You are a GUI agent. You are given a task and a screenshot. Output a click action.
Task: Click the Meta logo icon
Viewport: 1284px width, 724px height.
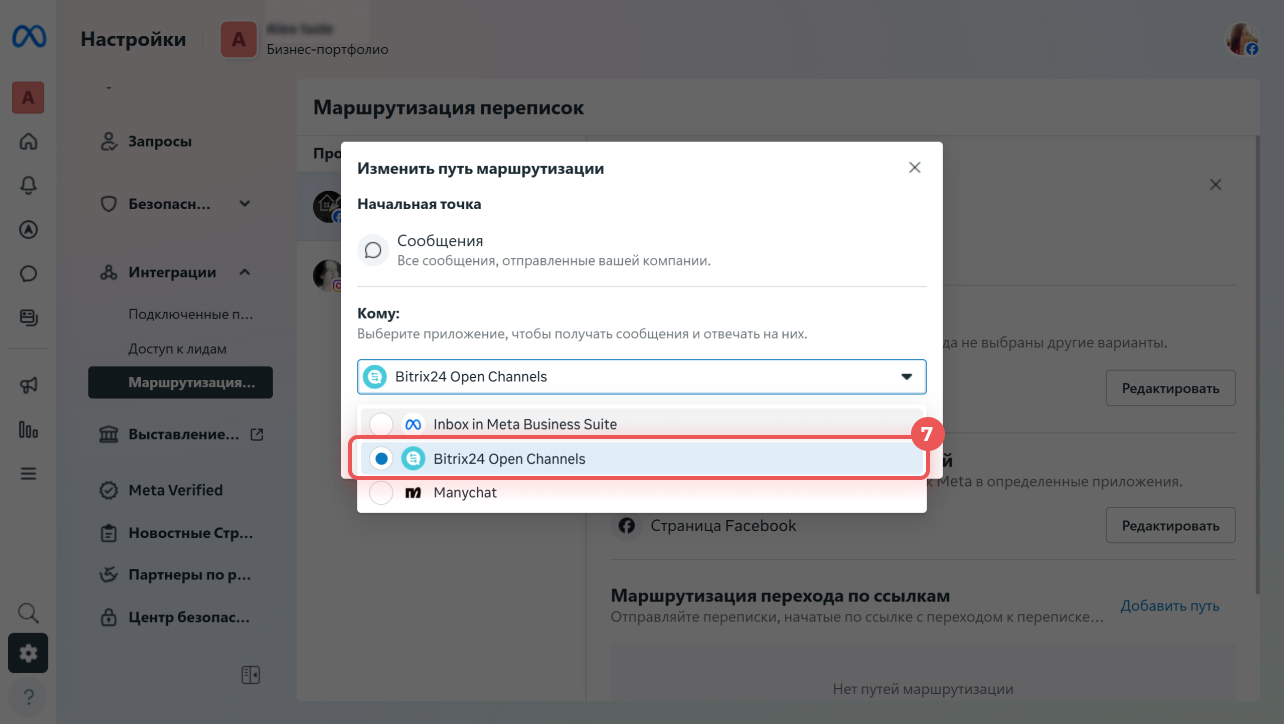27,38
